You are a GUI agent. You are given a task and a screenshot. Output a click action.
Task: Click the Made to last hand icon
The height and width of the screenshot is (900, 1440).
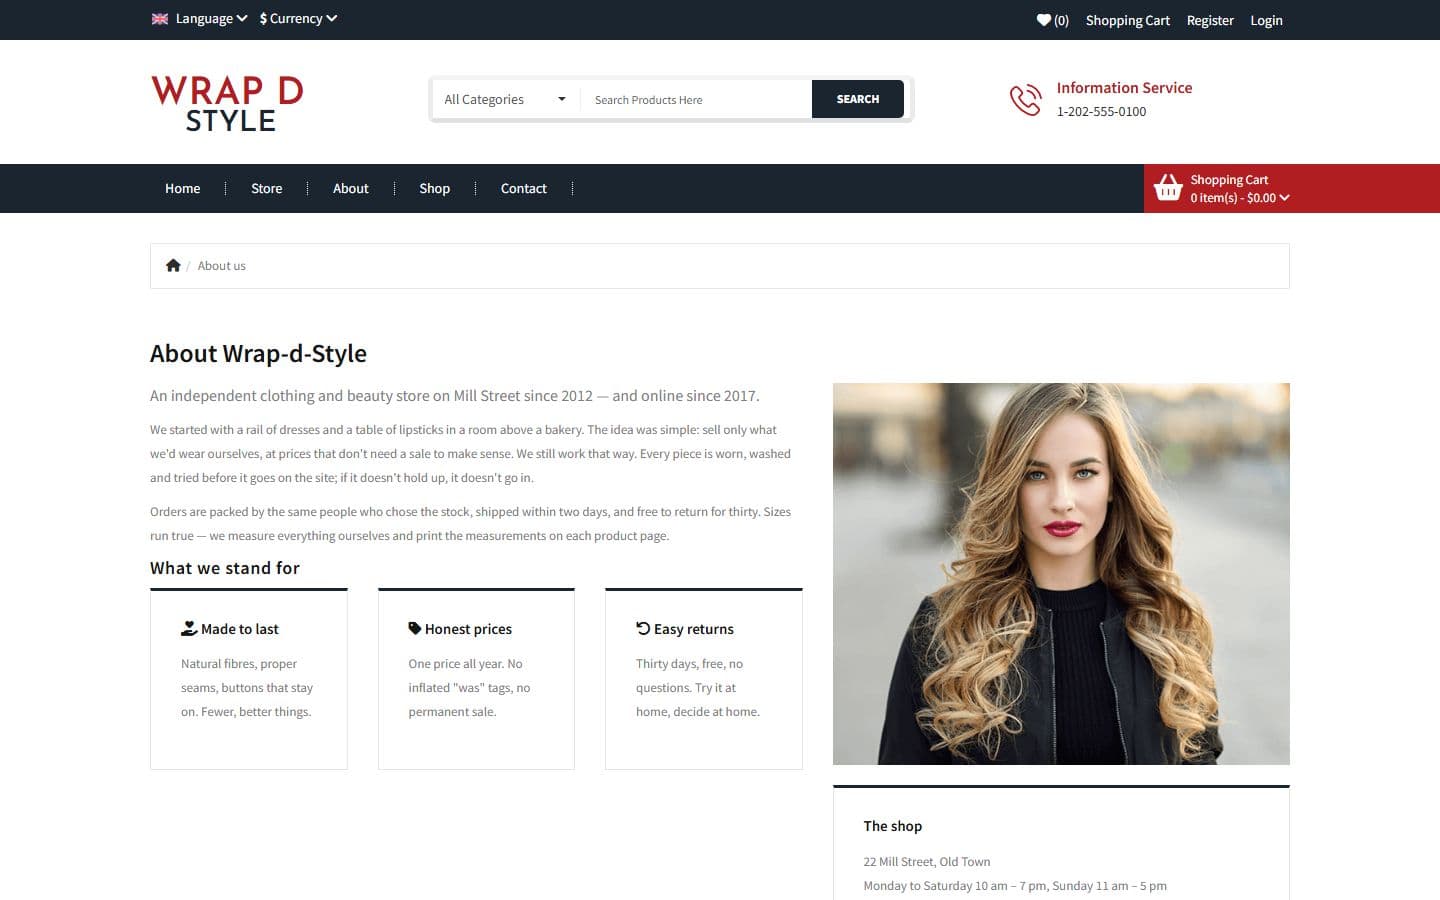189,629
